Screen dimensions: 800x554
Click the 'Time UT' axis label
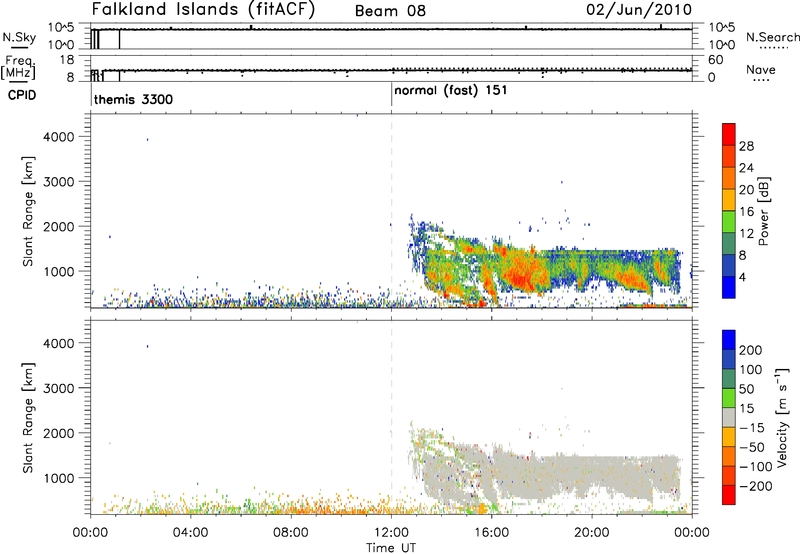391,547
